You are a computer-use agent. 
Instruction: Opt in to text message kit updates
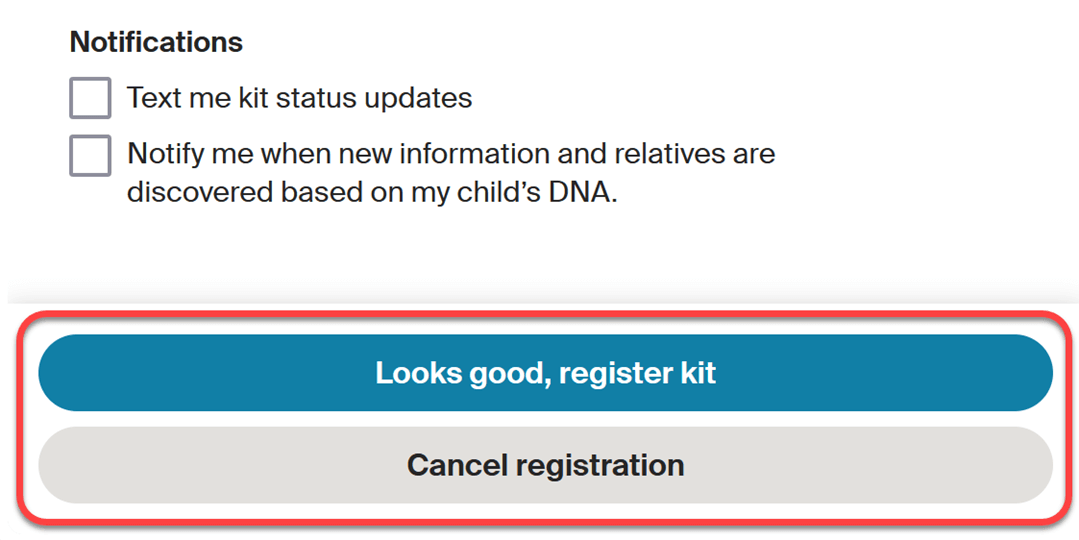[x=90, y=98]
